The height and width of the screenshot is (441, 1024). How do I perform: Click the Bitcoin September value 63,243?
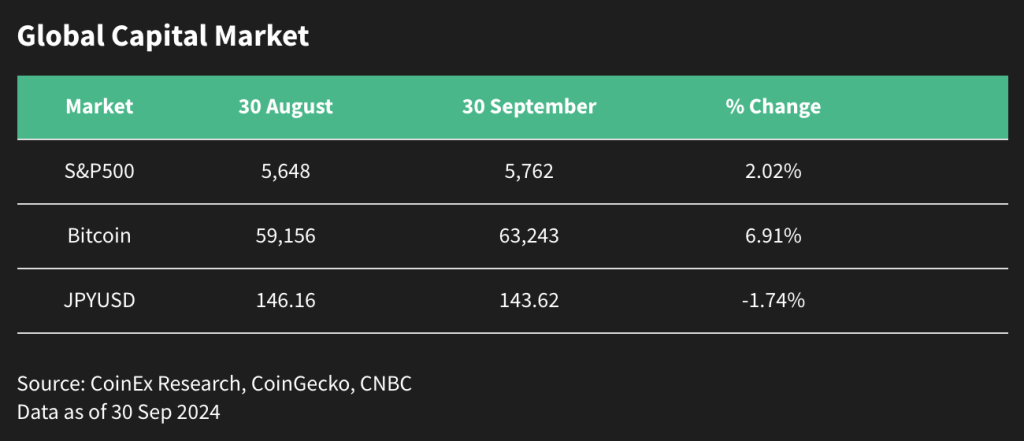pos(529,237)
